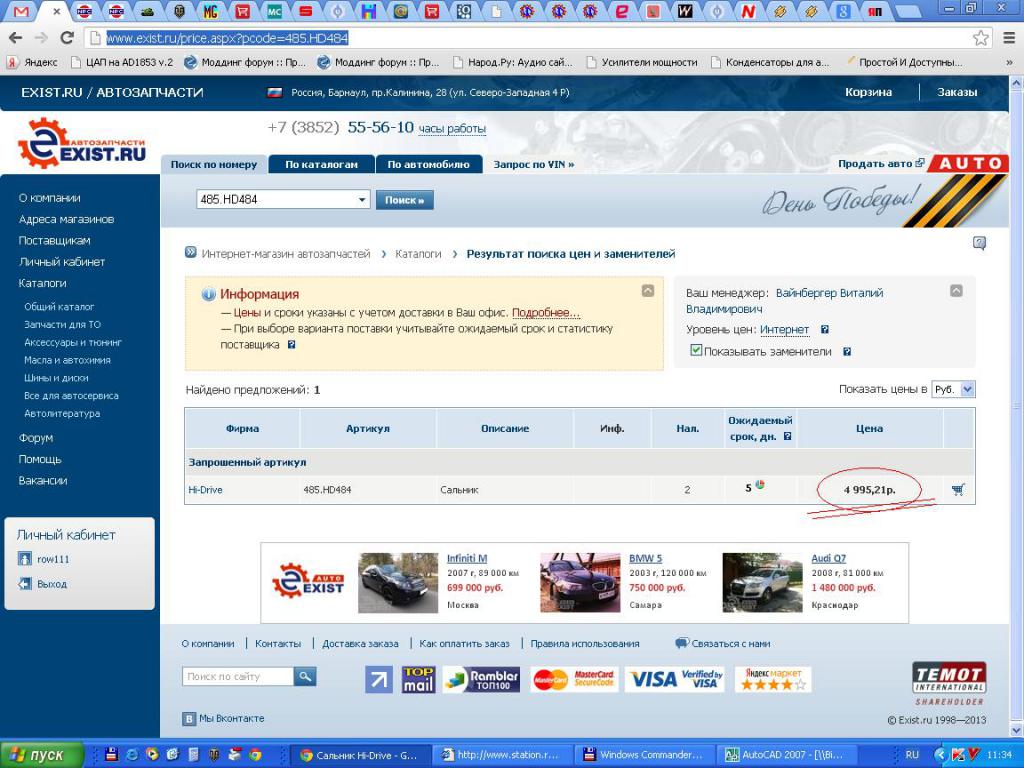Open Аксессуары и тюнинг link

coord(72,342)
